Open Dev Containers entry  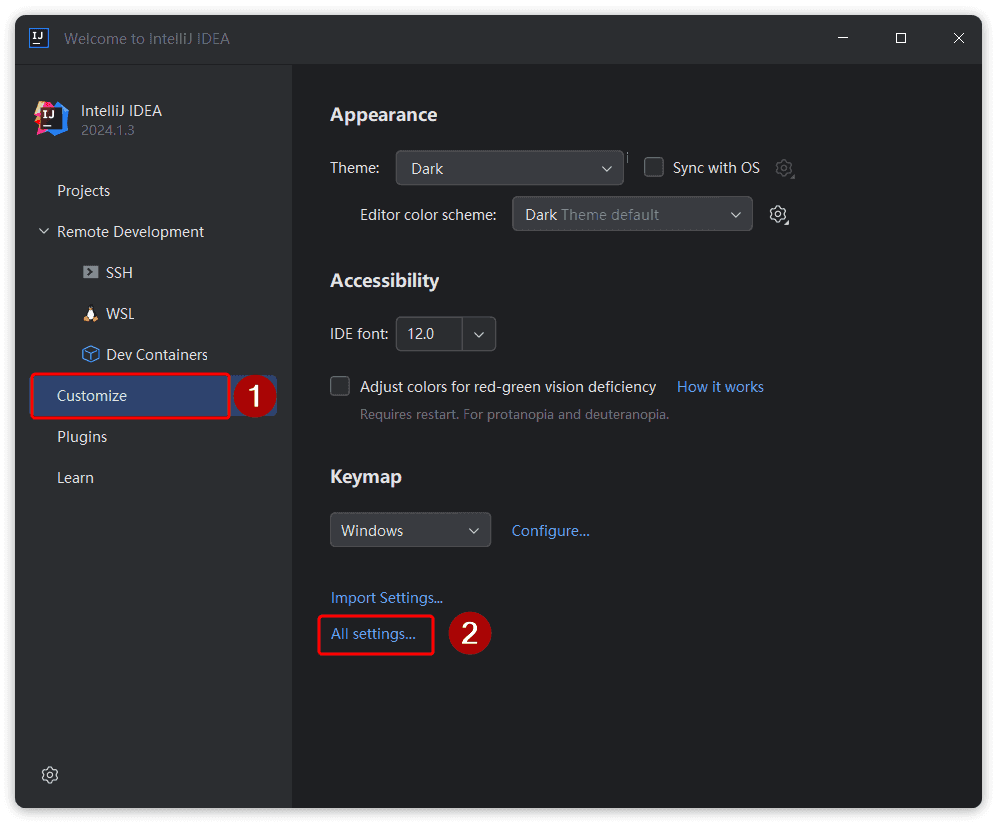click(157, 355)
